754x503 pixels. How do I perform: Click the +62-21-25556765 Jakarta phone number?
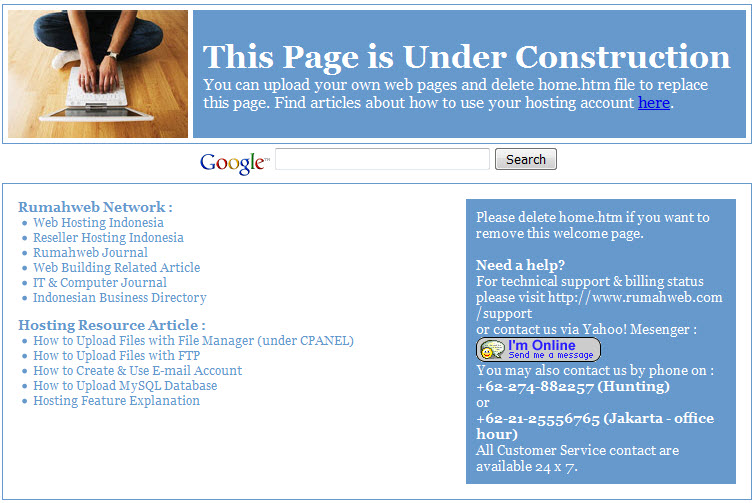coord(595,426)
